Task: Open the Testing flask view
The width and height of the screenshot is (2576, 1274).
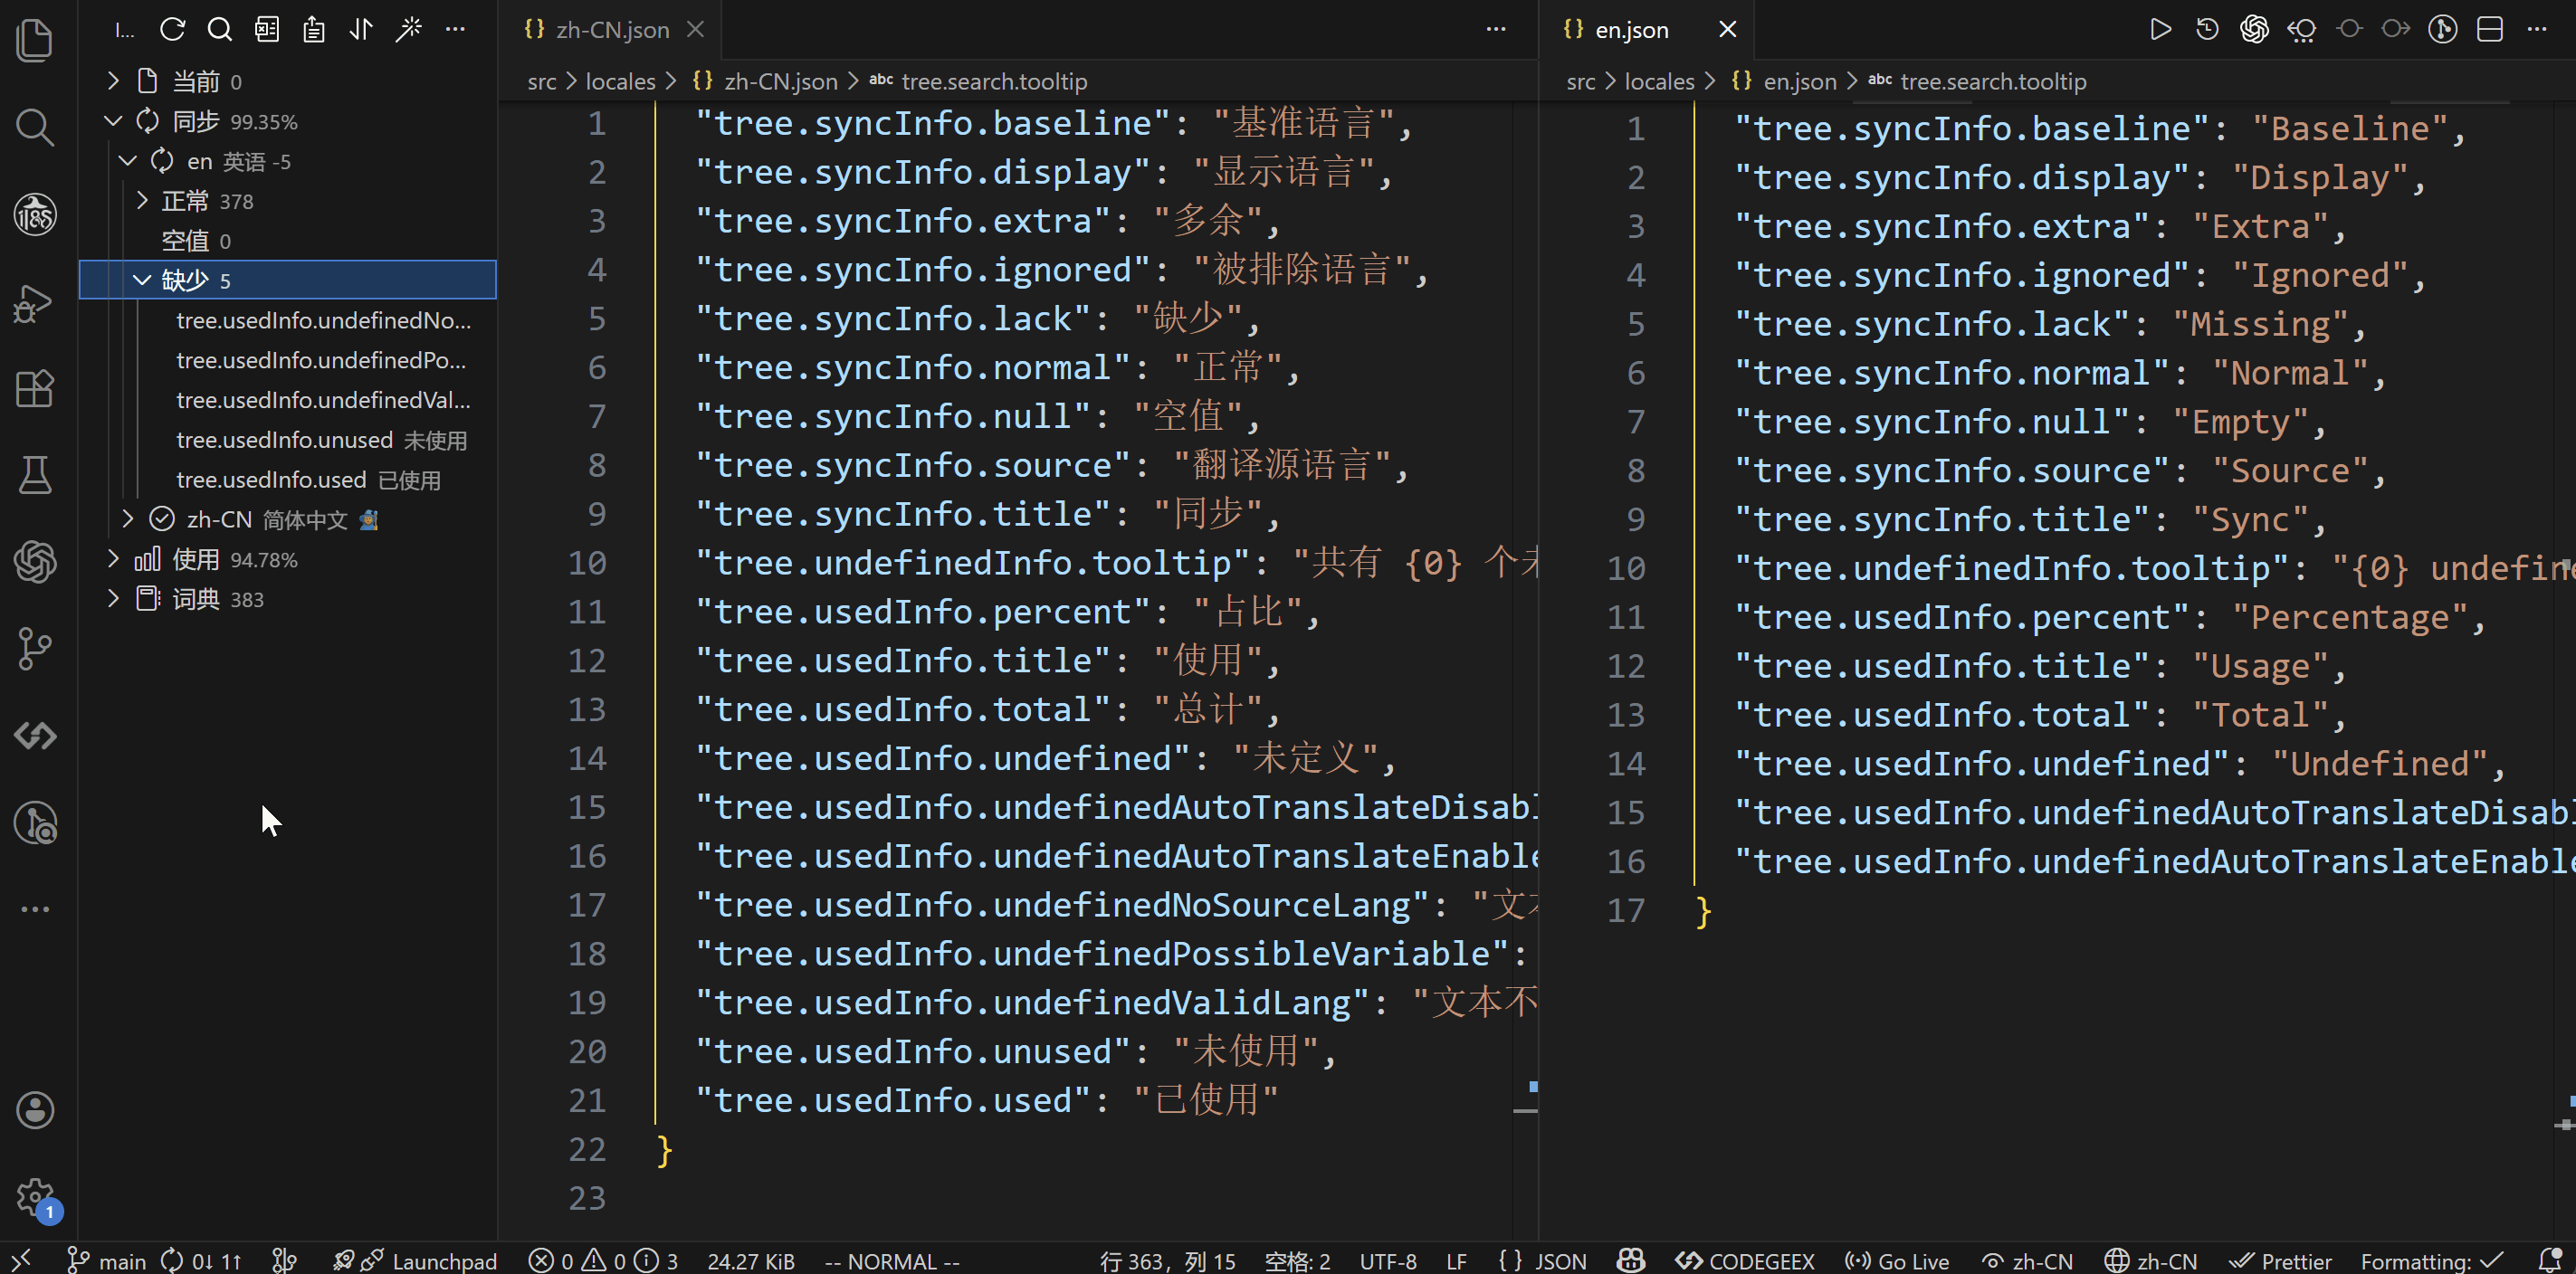Action: coord(35,475)
